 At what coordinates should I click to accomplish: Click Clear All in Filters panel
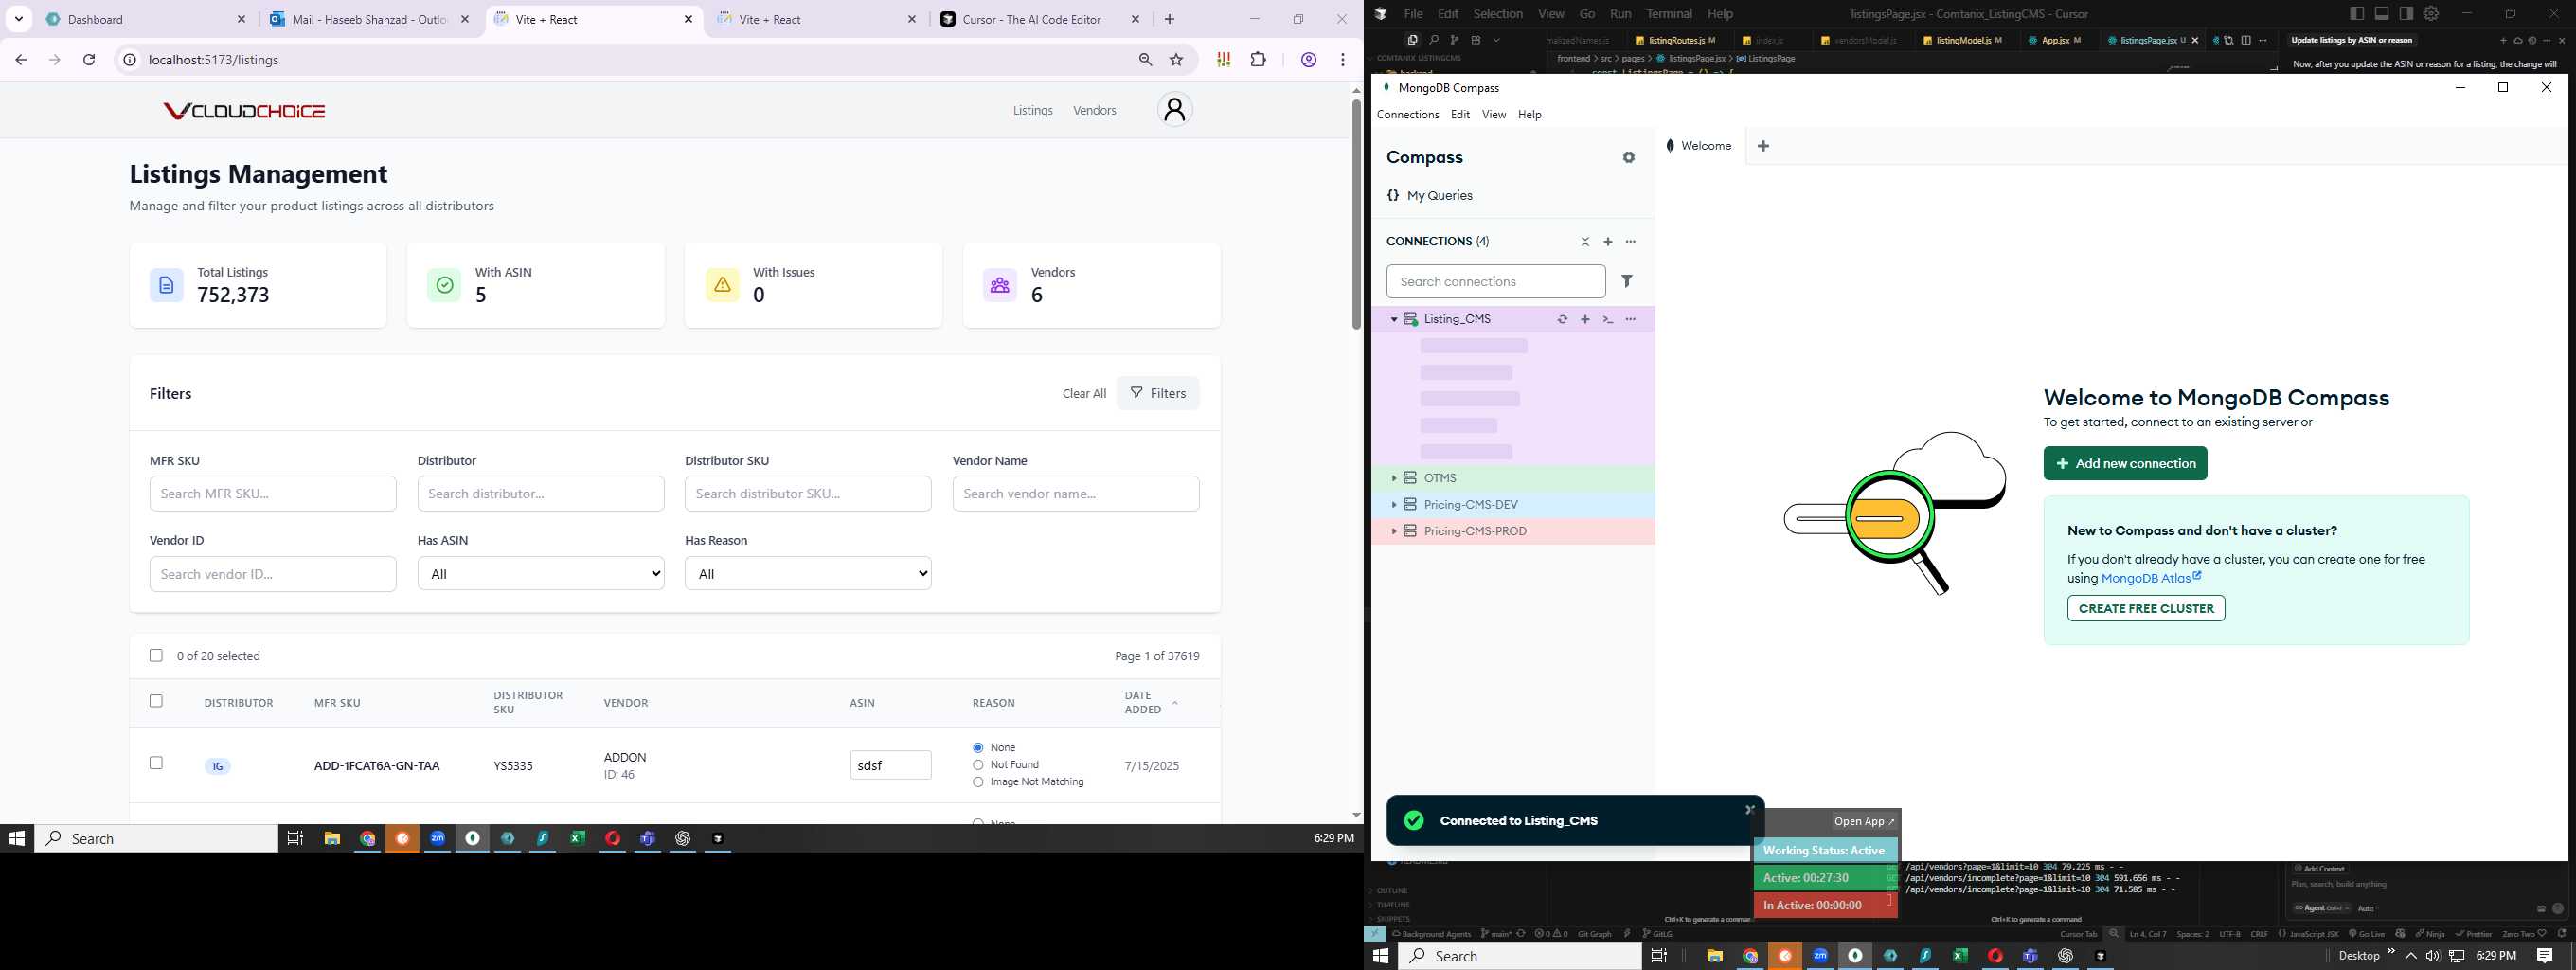click(1084, 394)
